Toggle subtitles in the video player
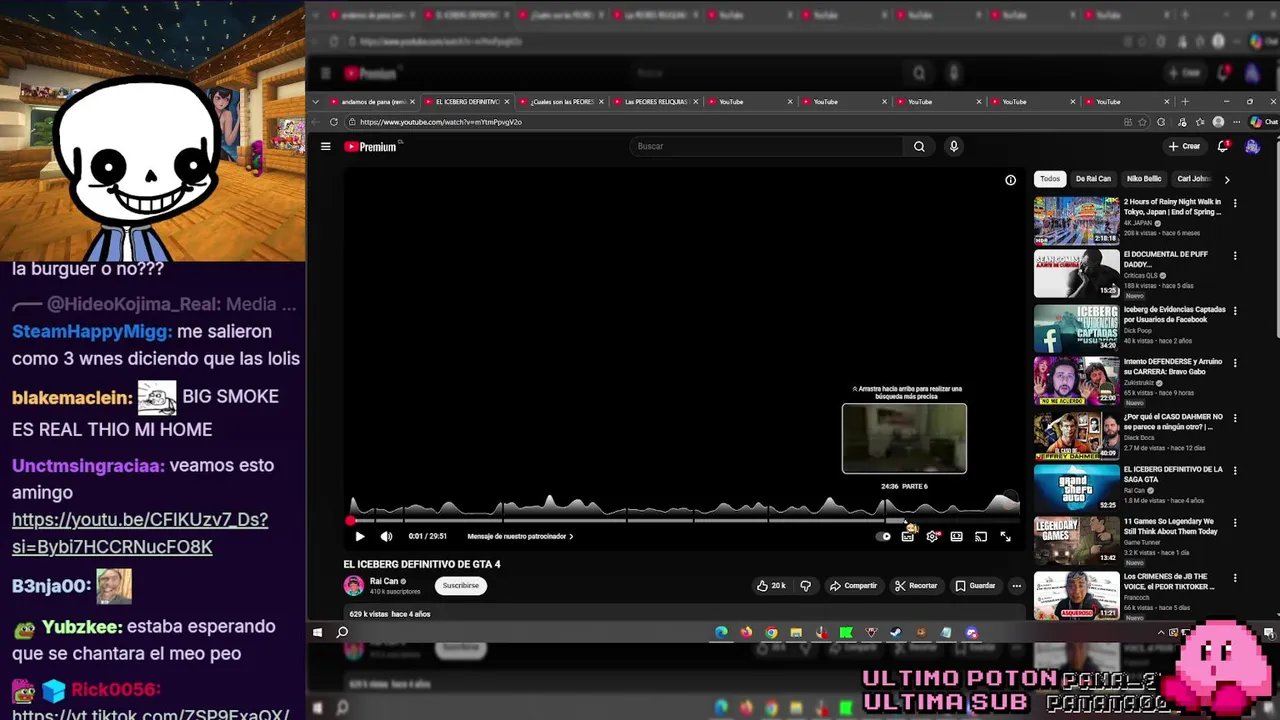Image resolution: width=1280 pixels, height=720 pixels. [x=908, y=536]
